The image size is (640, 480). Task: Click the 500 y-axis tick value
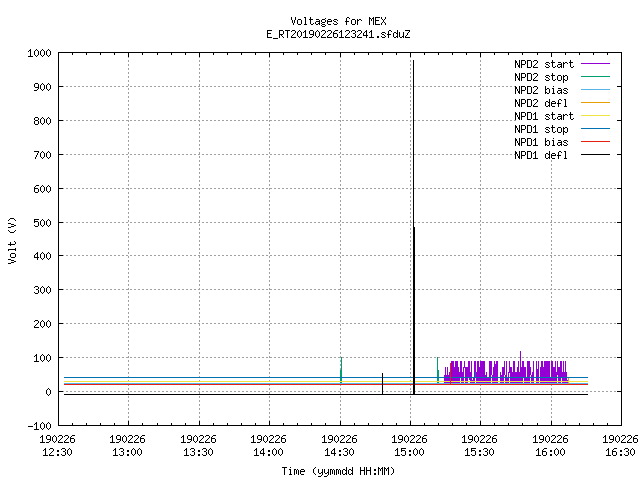42,222
